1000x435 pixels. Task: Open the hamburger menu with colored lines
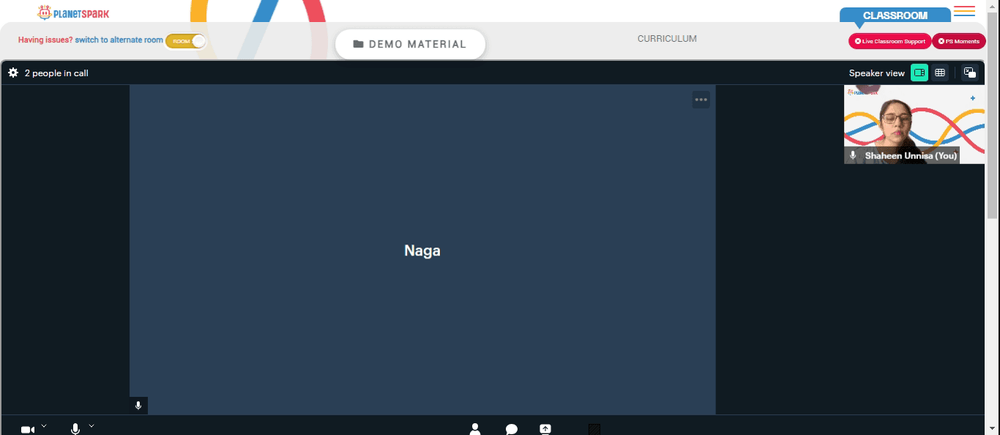pos(964,11)
